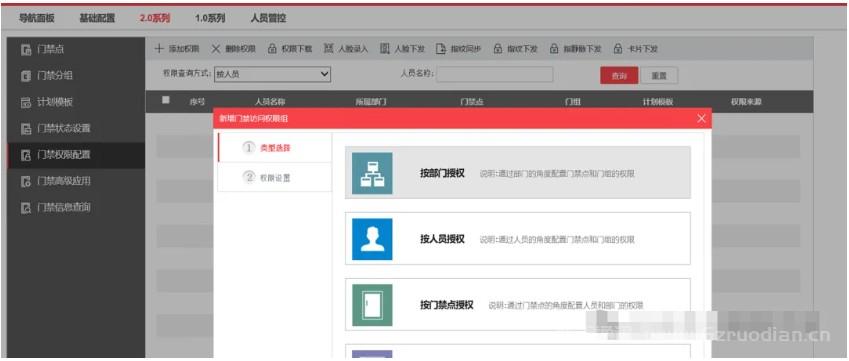Switch to the 人员管控 tab
The image size is (849, 361).
268,18
